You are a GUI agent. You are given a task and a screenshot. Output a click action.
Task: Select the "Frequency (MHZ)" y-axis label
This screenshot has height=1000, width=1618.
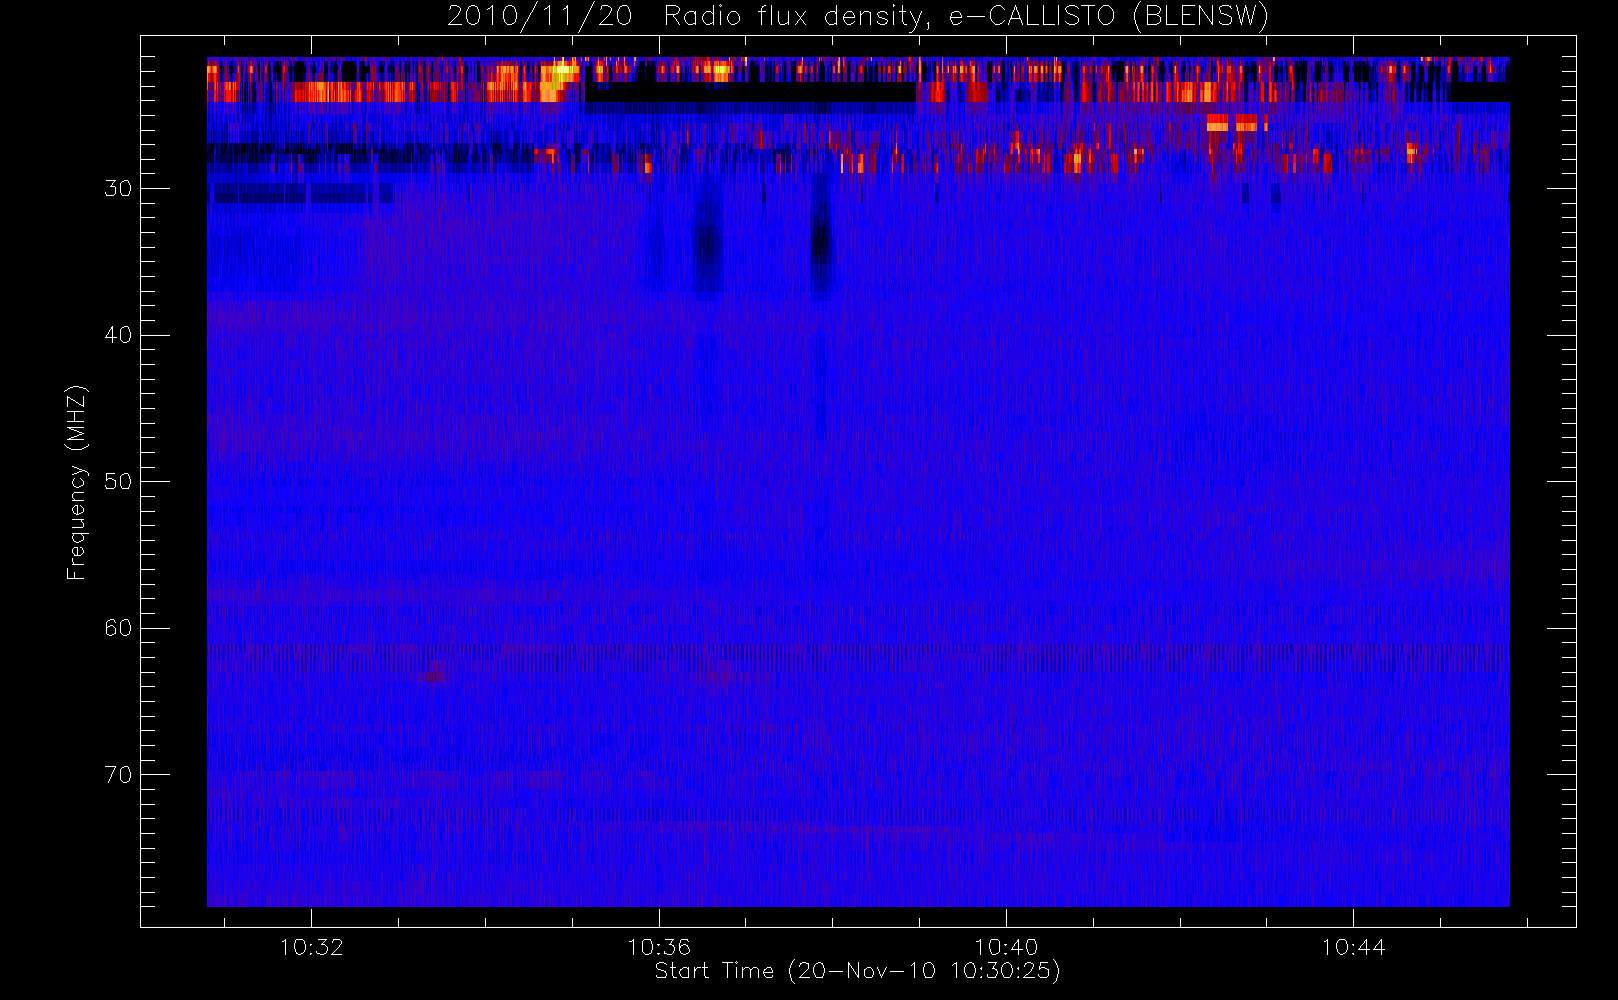click(77, 482)
